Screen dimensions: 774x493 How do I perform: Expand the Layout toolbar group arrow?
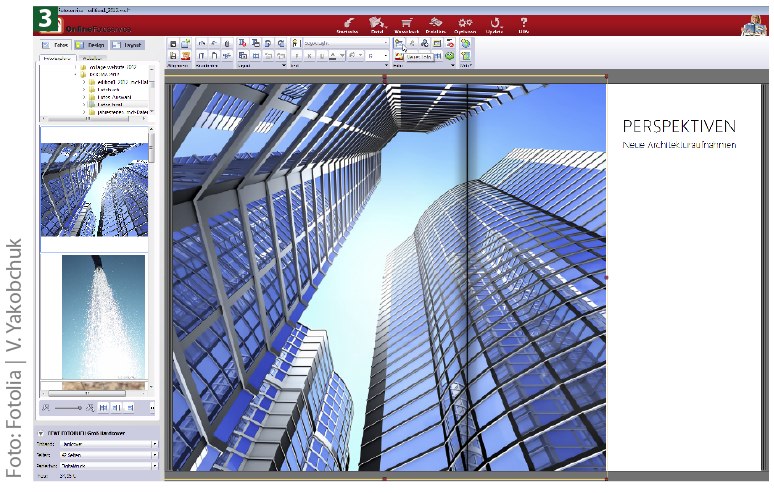click(284, 65)
